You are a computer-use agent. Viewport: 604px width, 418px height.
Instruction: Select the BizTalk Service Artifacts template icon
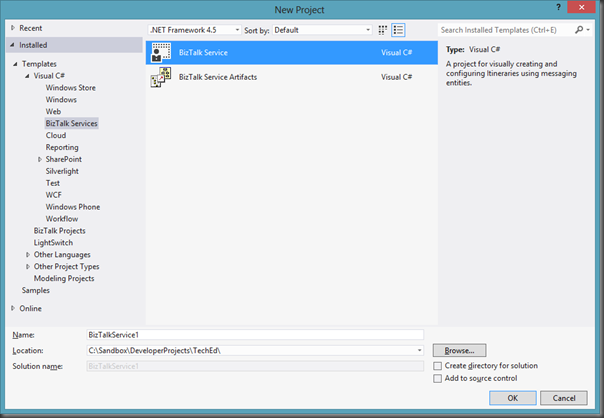click(x=161, y=77)
